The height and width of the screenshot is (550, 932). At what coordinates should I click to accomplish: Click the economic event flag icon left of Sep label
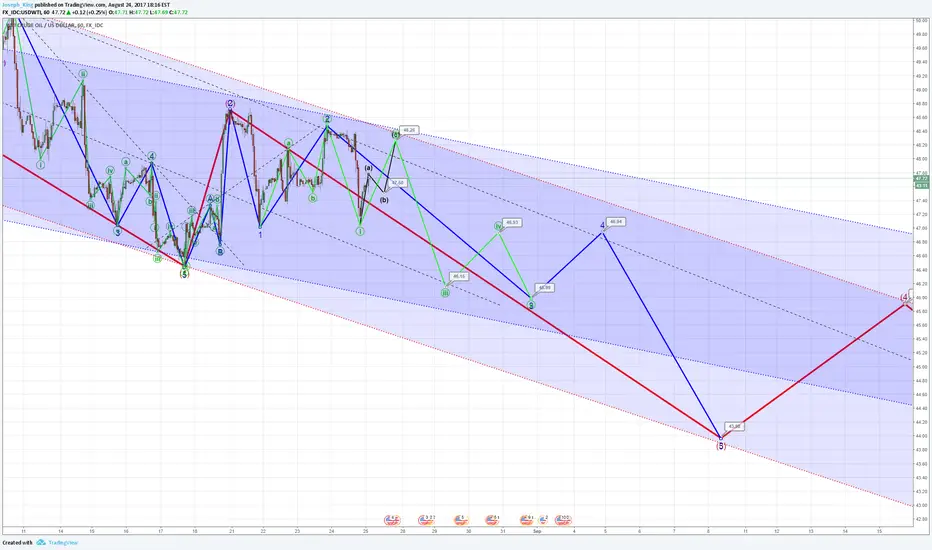click(527, 520)
